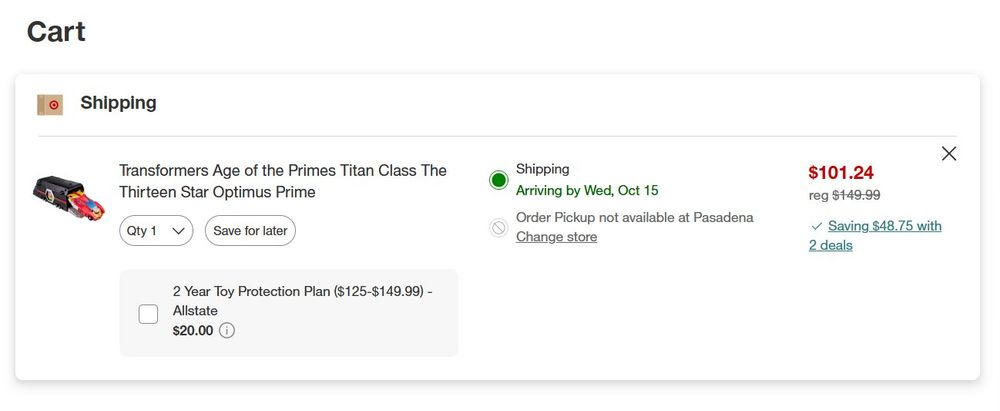Viewport: 1000px width, 411px height.
Task: Remove the Optimus Prime item with X
Action: (949, 154)
